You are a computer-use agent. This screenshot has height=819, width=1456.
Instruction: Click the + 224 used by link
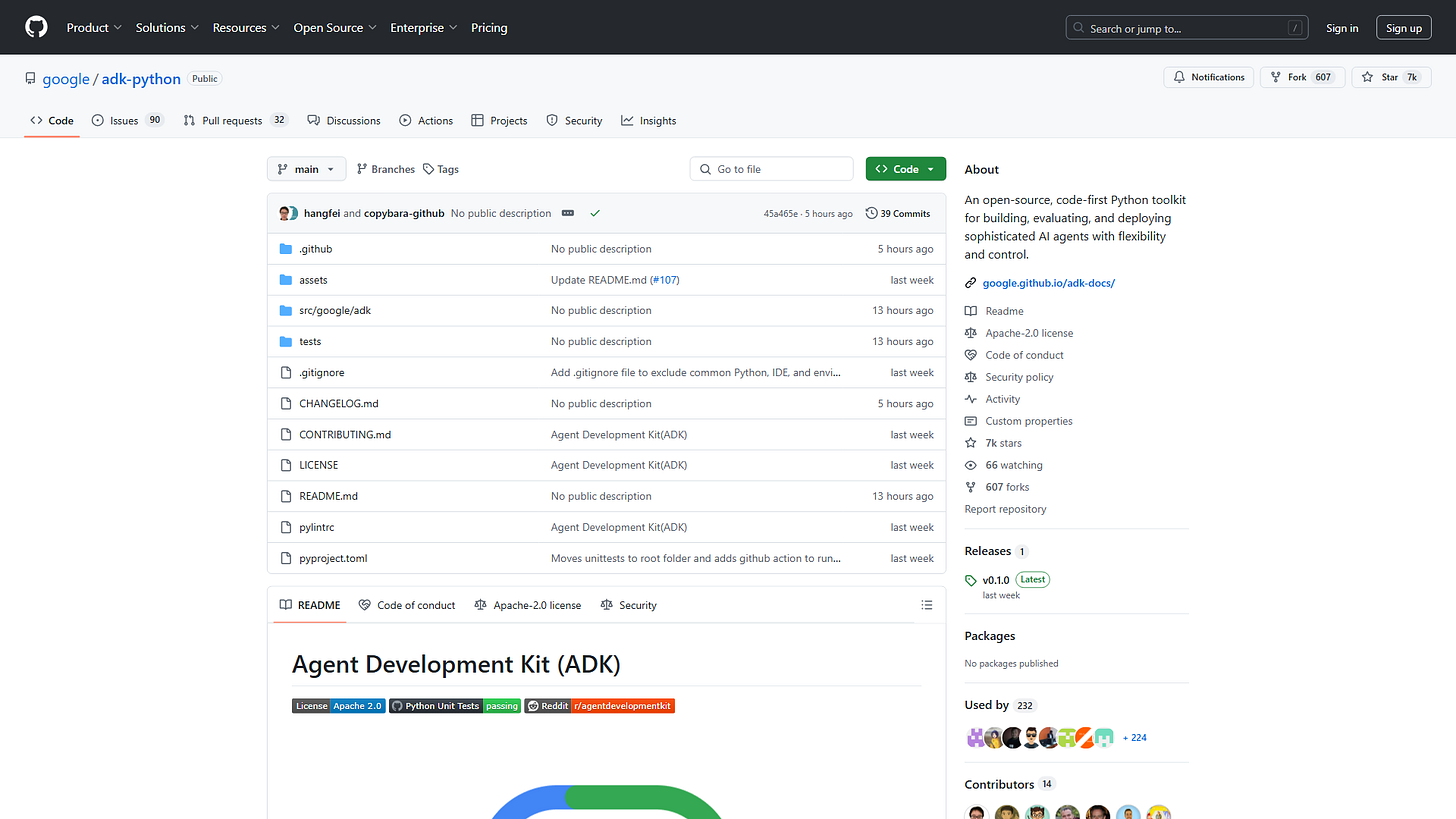[x=1134, y=738]
